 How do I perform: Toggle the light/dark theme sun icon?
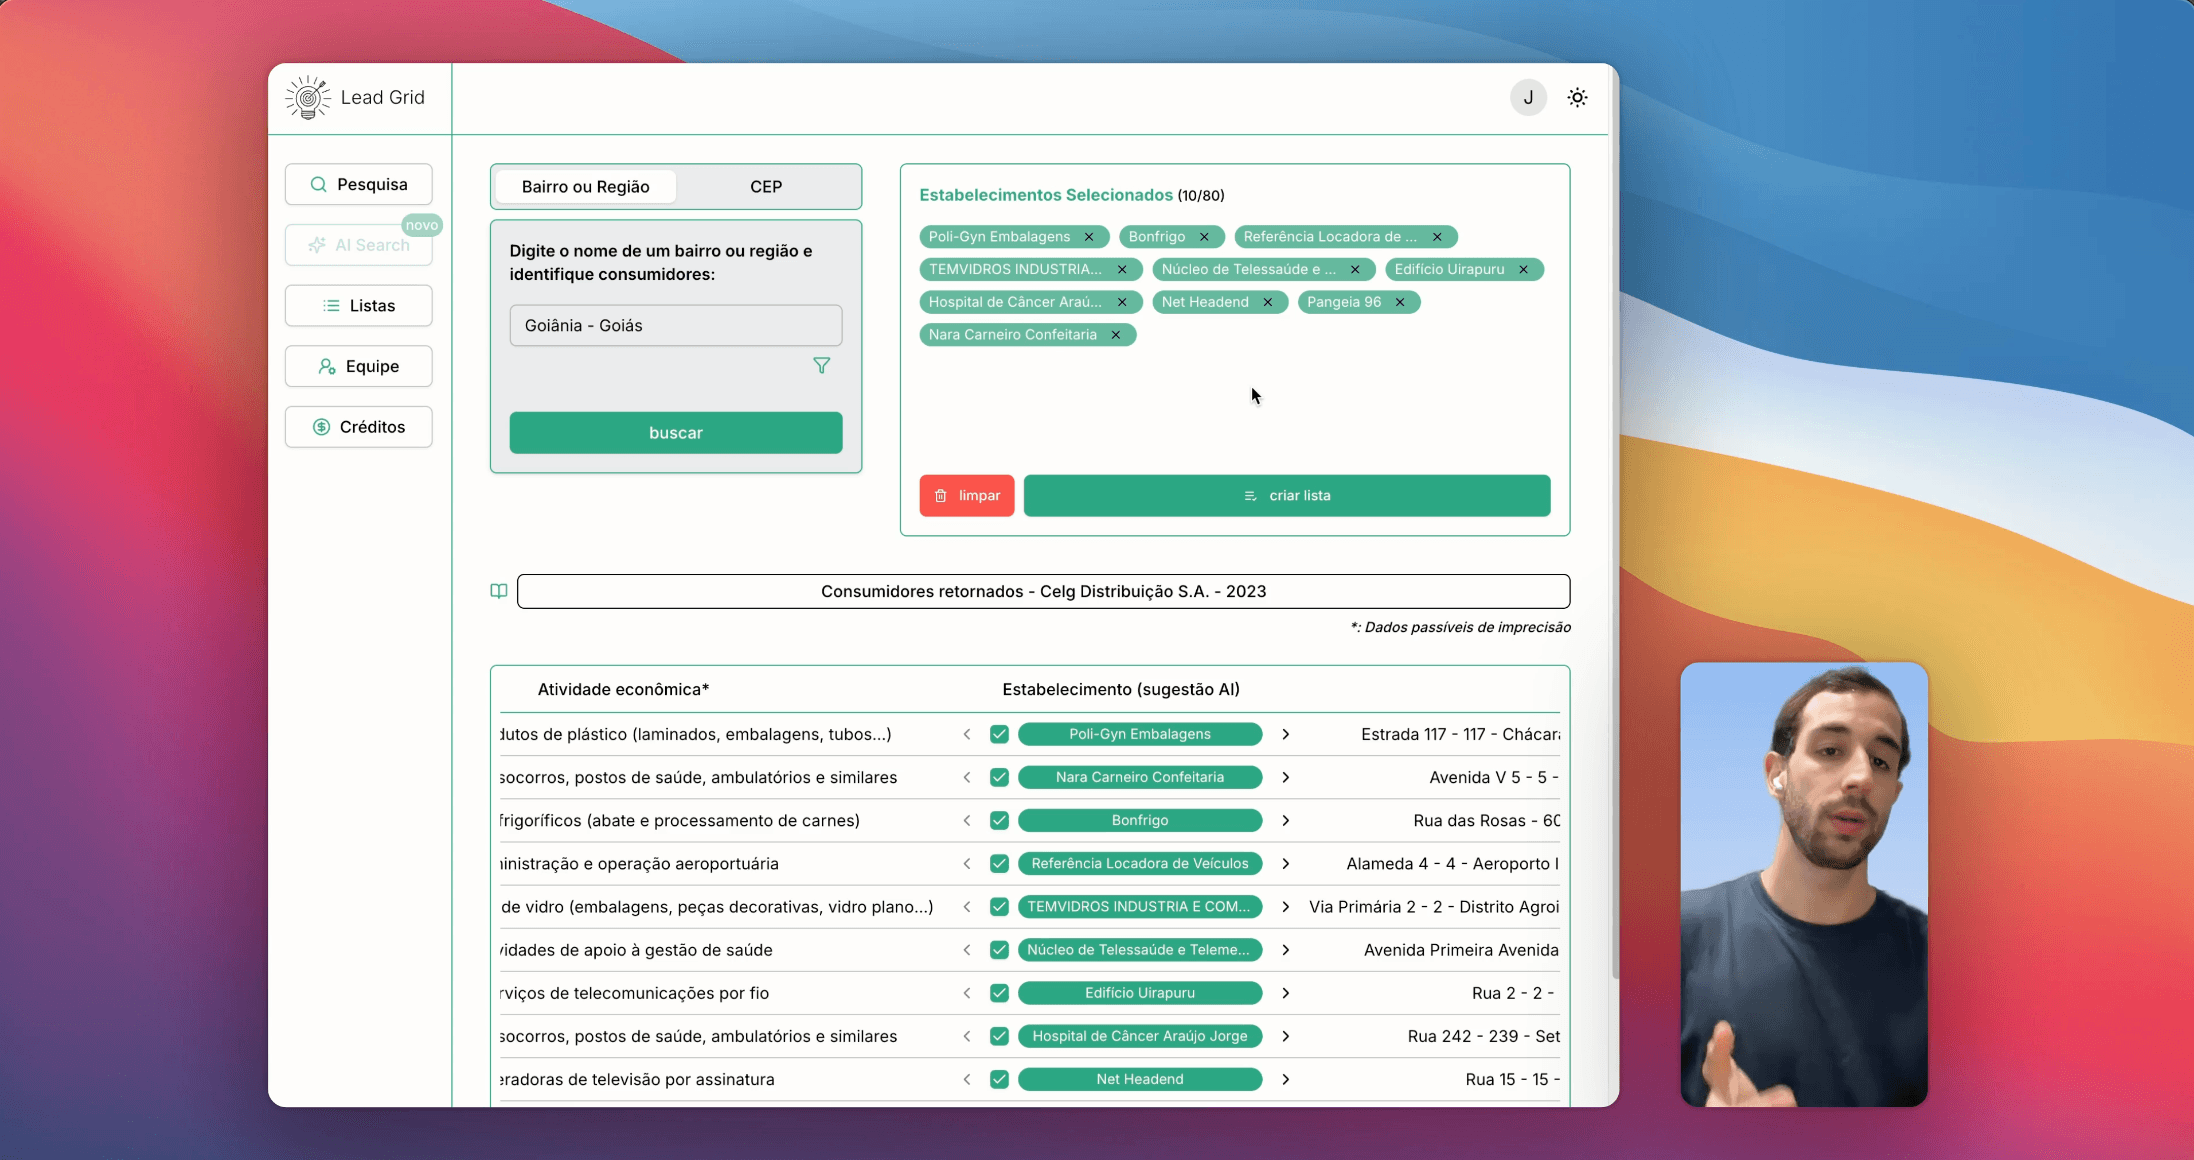[x=1577, y=98]
